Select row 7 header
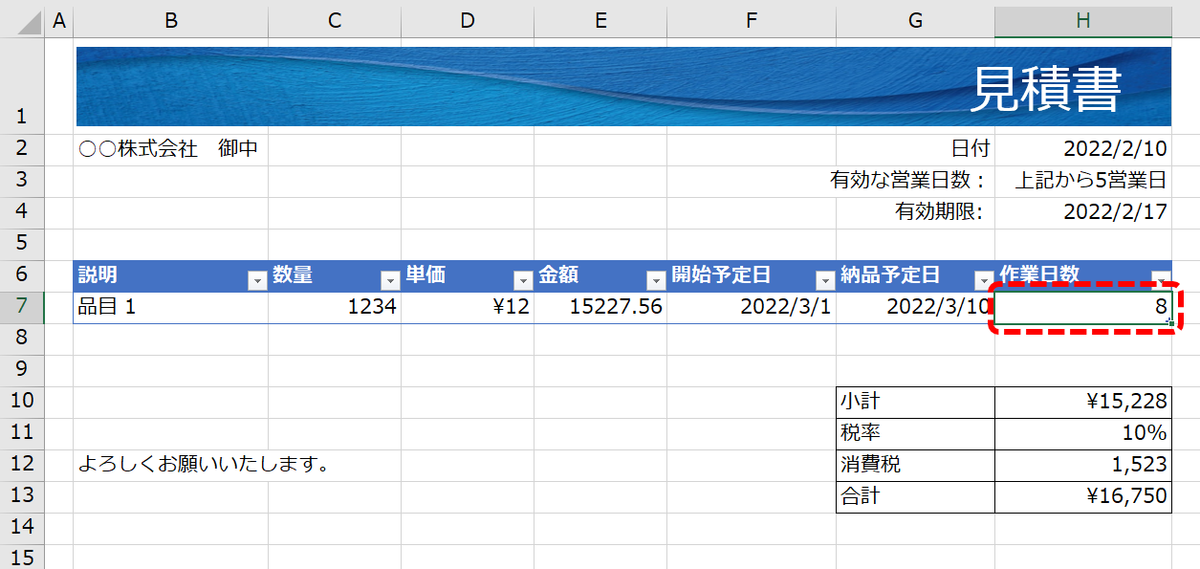 point(22,307)
